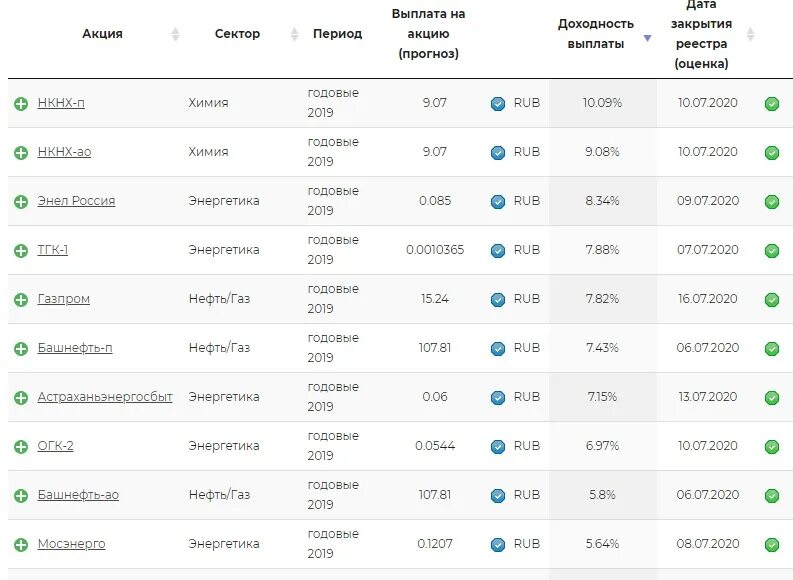Sort by Дата закрытия реестра arrows
This screenshot has width=793, height=580.
pos(750,35)
